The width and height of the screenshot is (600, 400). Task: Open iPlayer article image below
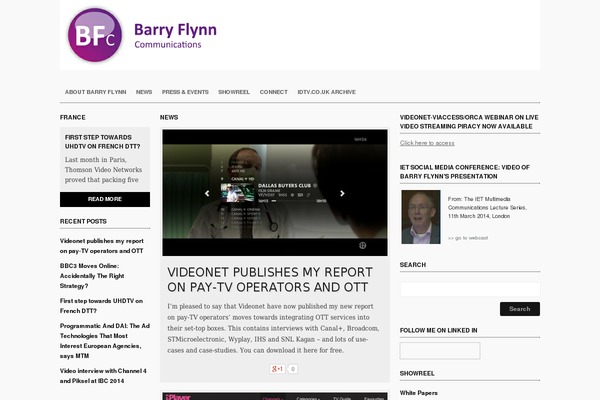pyautogui.click(x=275, y=396)
